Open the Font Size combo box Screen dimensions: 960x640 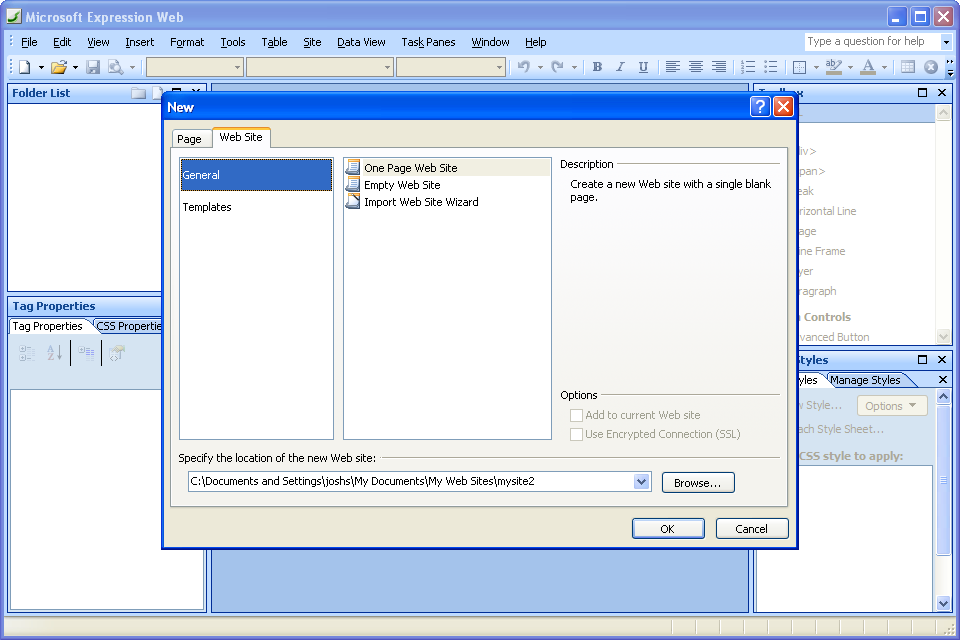[451, 67]
